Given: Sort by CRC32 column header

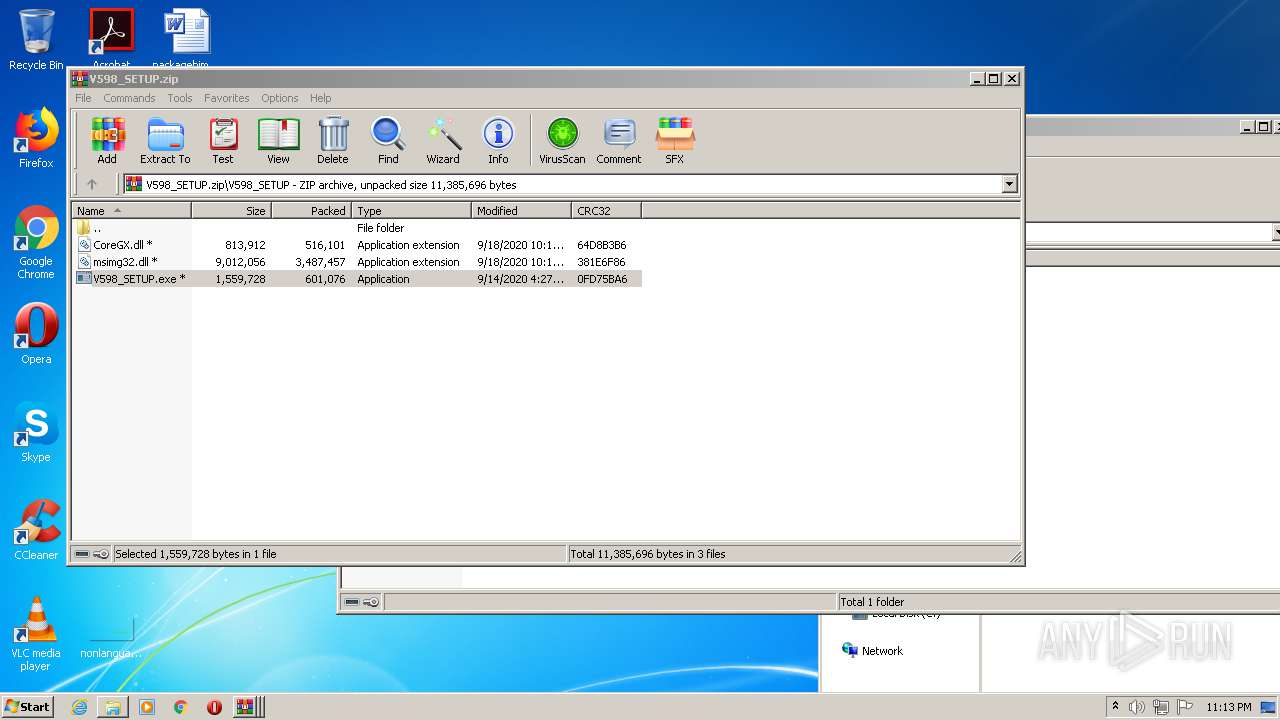Looking at the screenshot, I should (606, 211).
